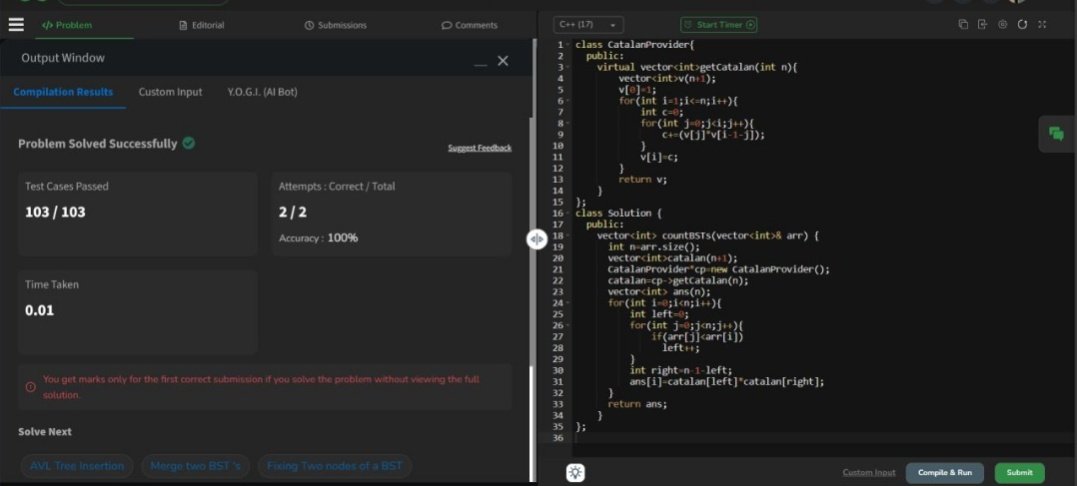Image resolution: width=1077 pixels, height=486 pixels.
Task: Click the Suggest Feedback link
Action: point(479,148)
